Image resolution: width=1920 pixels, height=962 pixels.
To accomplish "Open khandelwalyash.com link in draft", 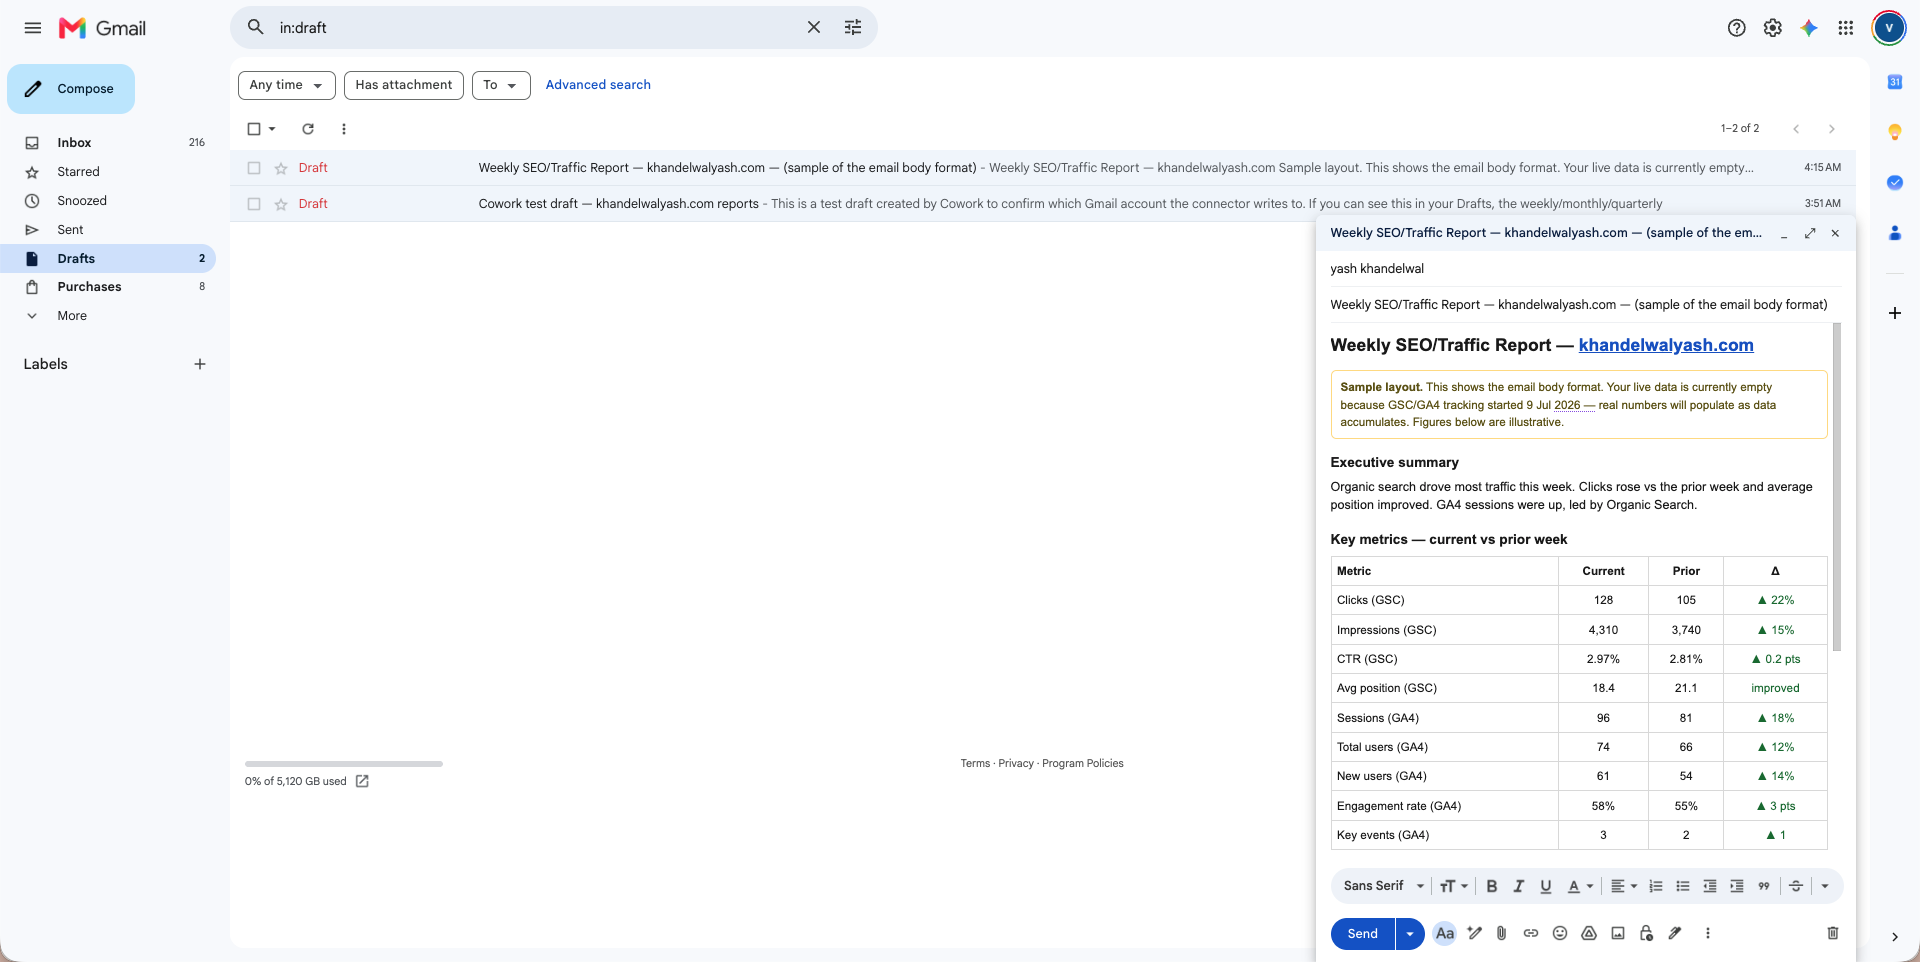I will tap(1666, 345).
